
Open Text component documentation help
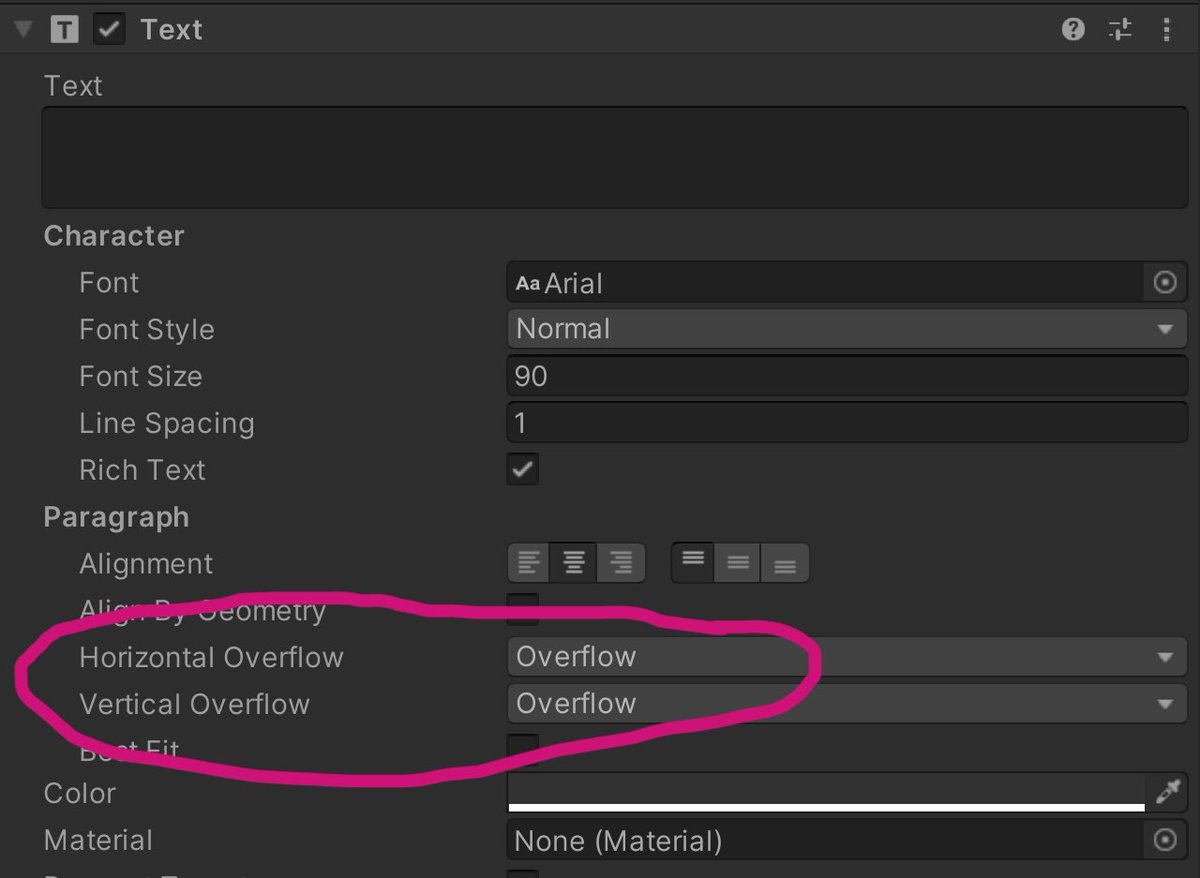click(1072, 29)
